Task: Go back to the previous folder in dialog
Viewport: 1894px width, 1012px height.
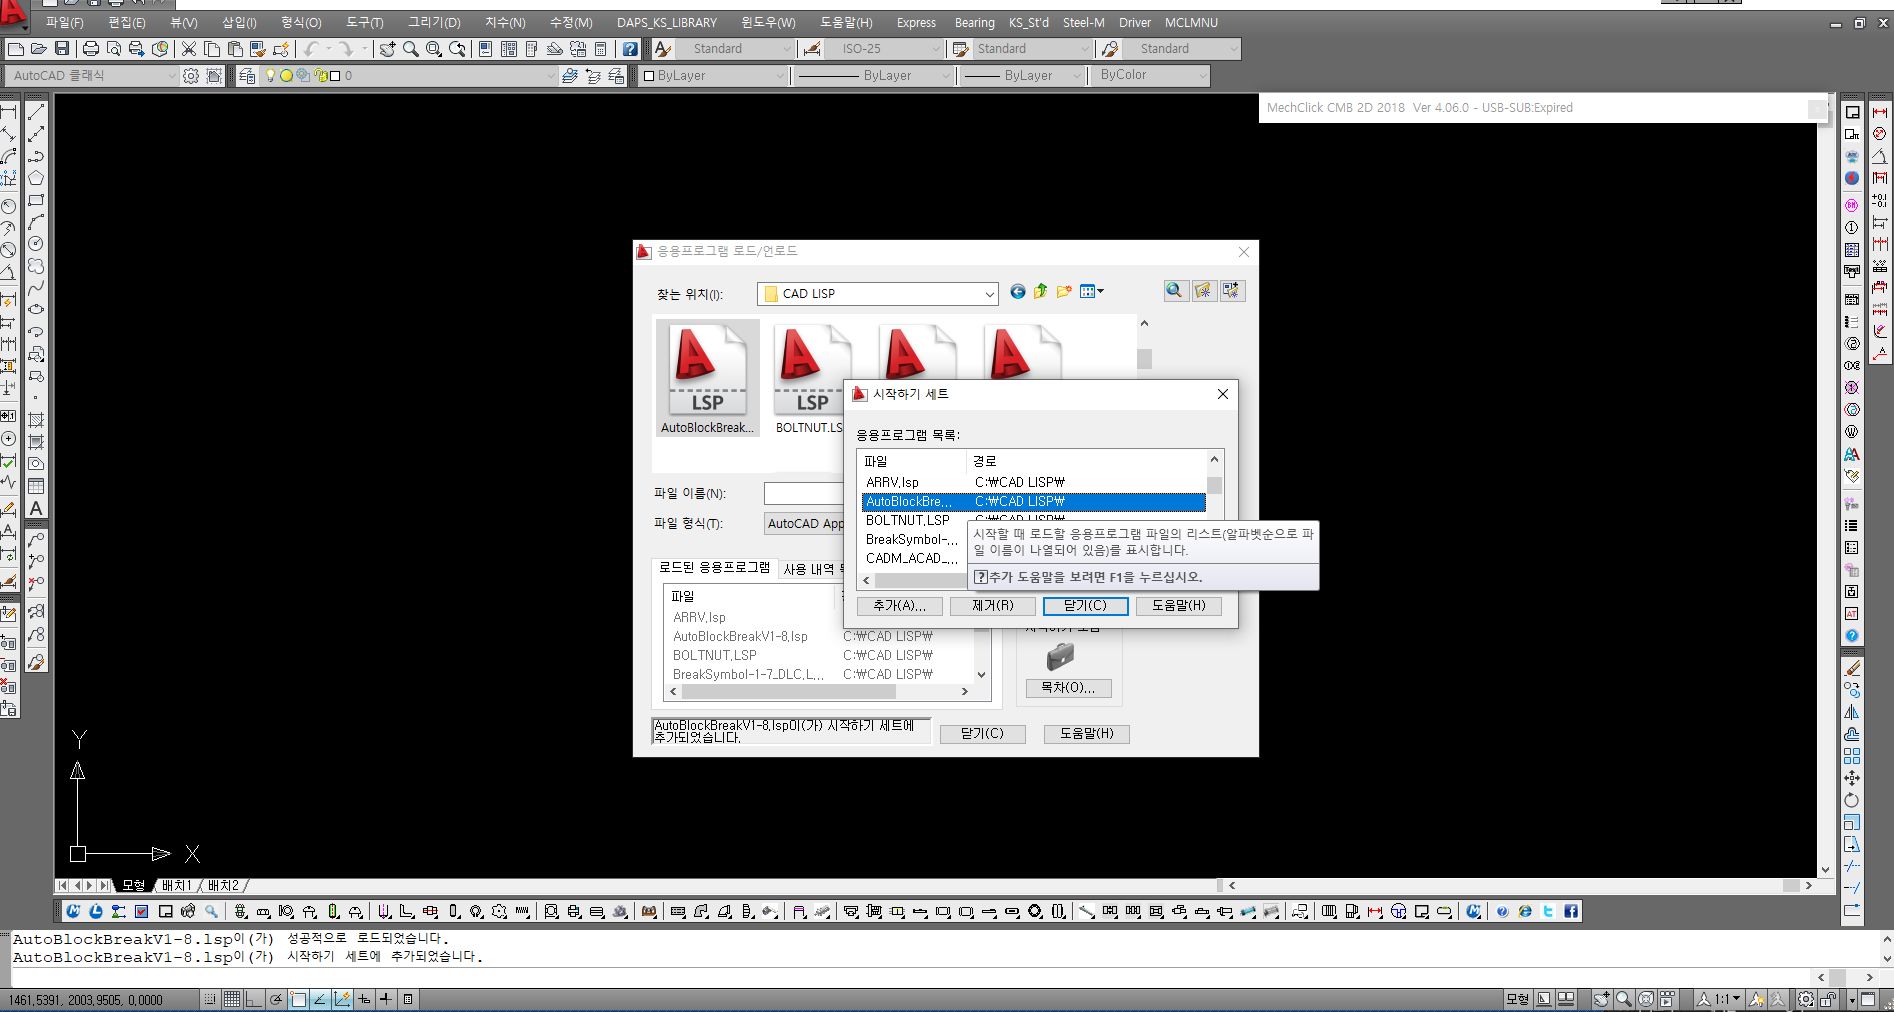Action: 1017,292
